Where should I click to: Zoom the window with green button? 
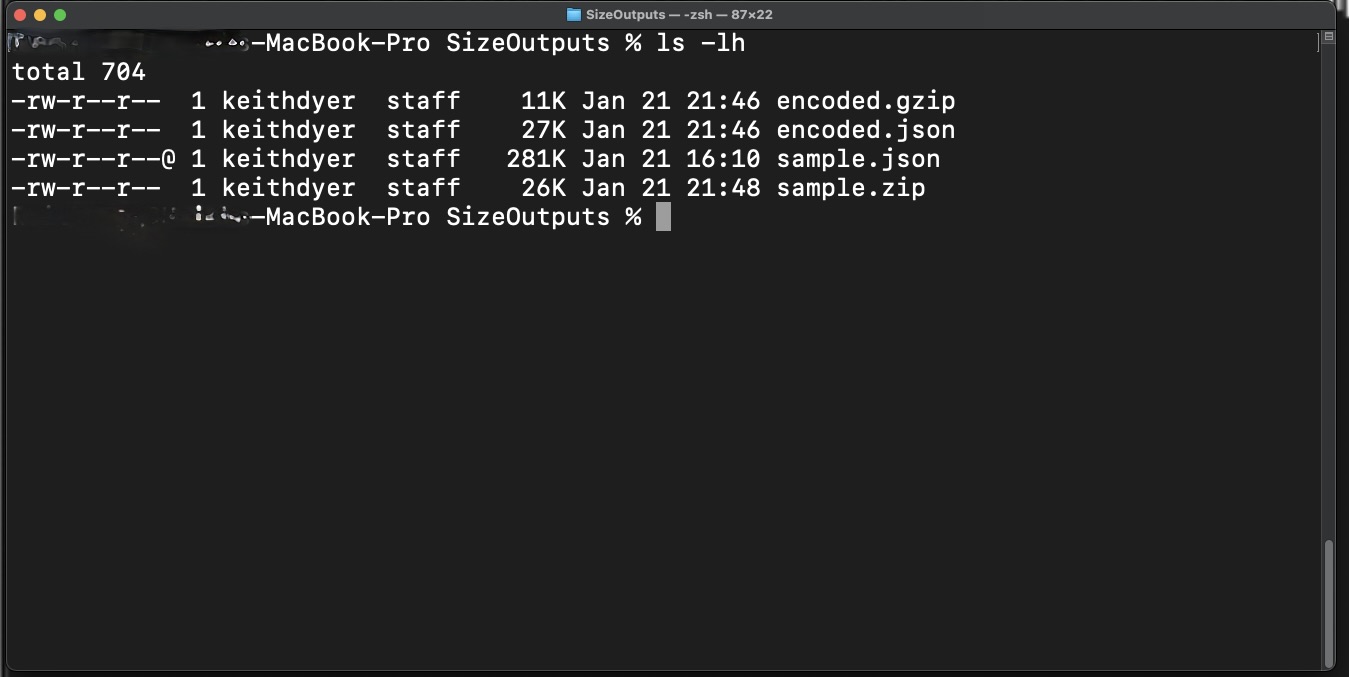(x=60, y=15)
